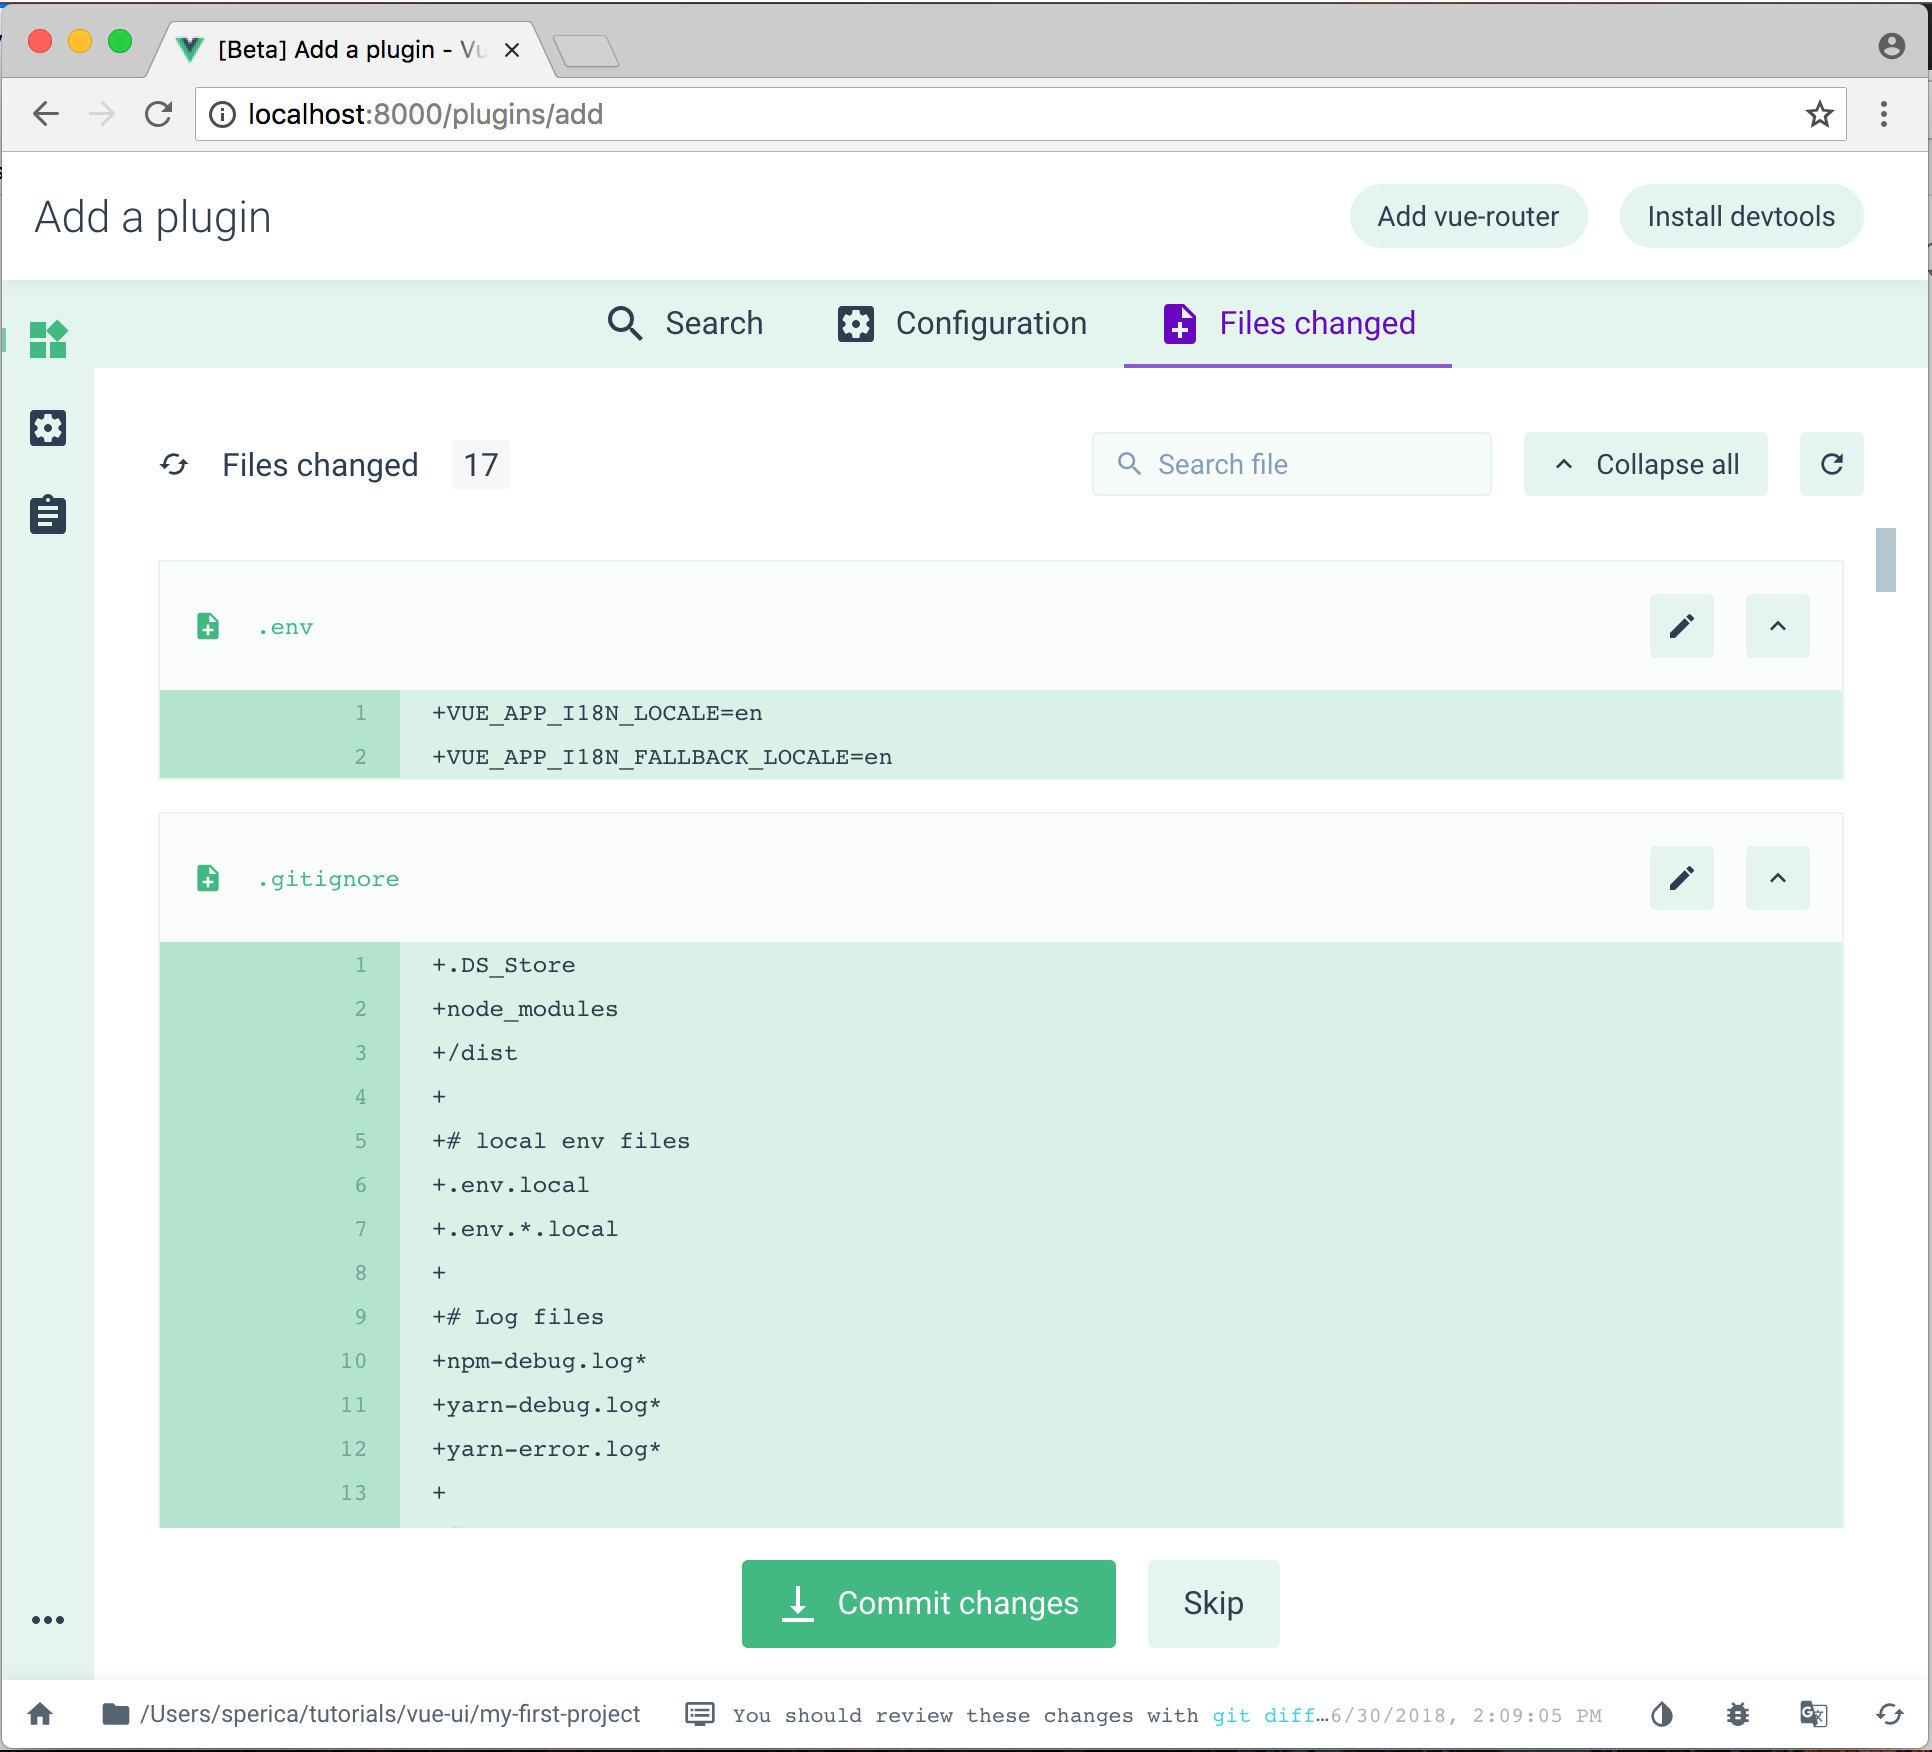
Task: Edit the .env file with the pencil icon
Action: 1681,626
